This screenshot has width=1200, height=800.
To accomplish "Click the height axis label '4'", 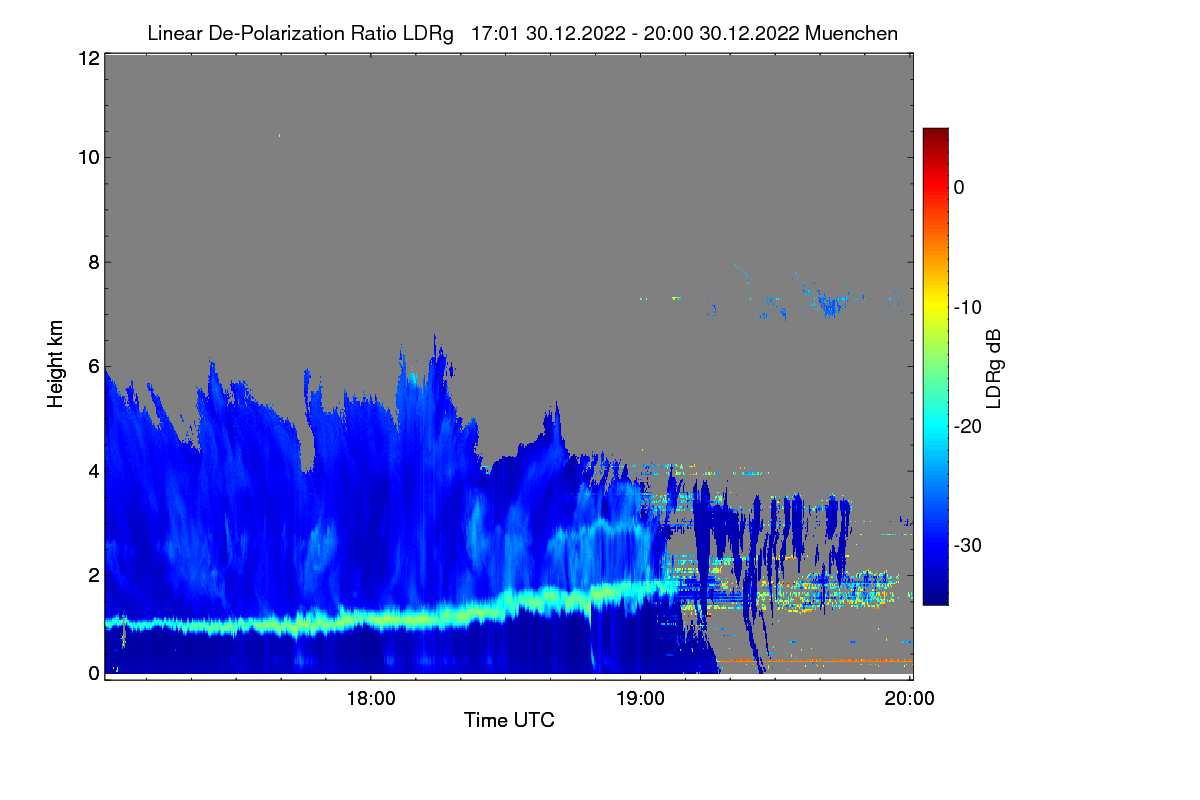I will (92, 470).
